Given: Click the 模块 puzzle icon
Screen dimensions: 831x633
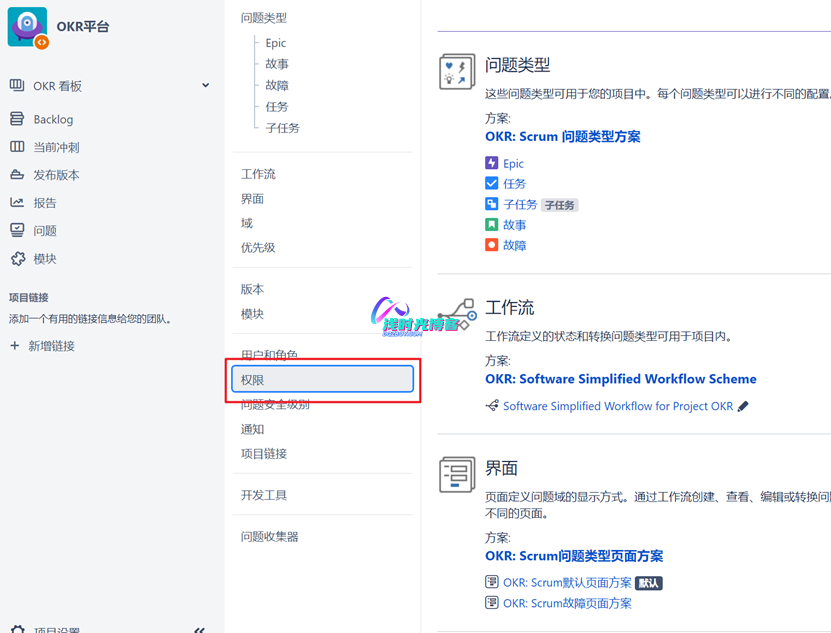Looking at the screenshot, I should [17, 258].
